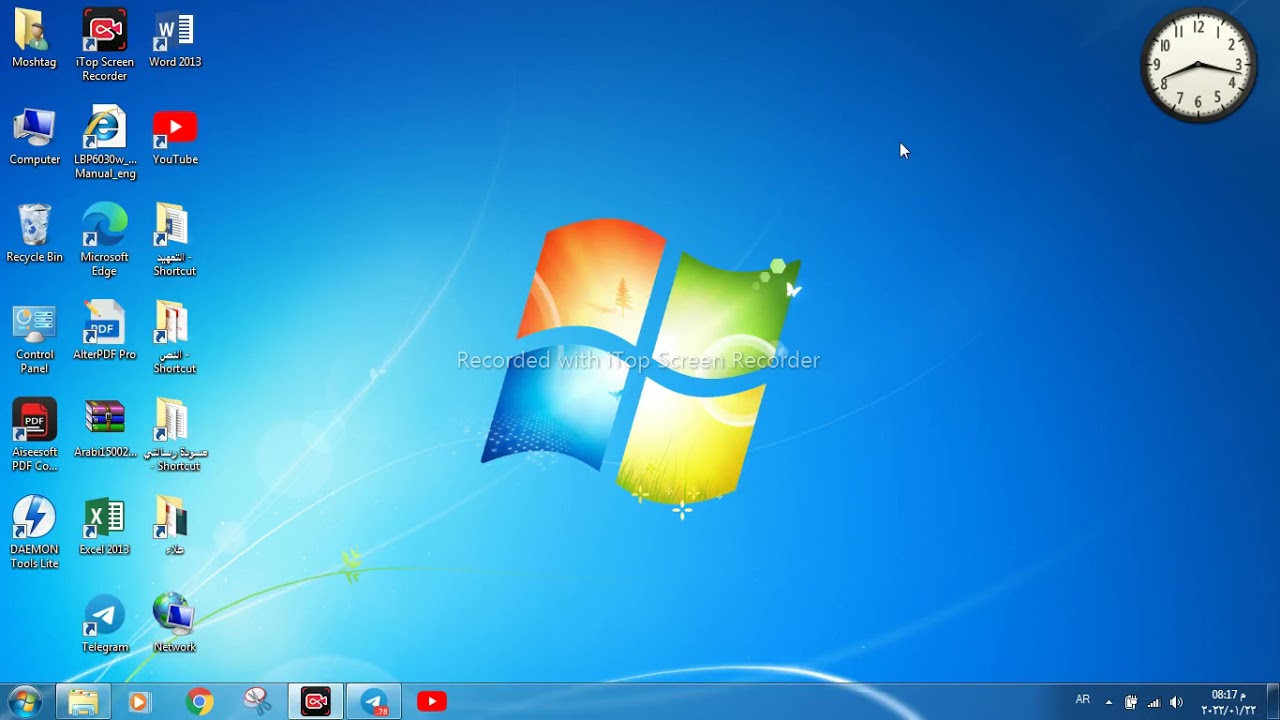Select the DAEMON Tools Lite shortcut
Screen dimensions: 1280x720
tap(34, 533)
